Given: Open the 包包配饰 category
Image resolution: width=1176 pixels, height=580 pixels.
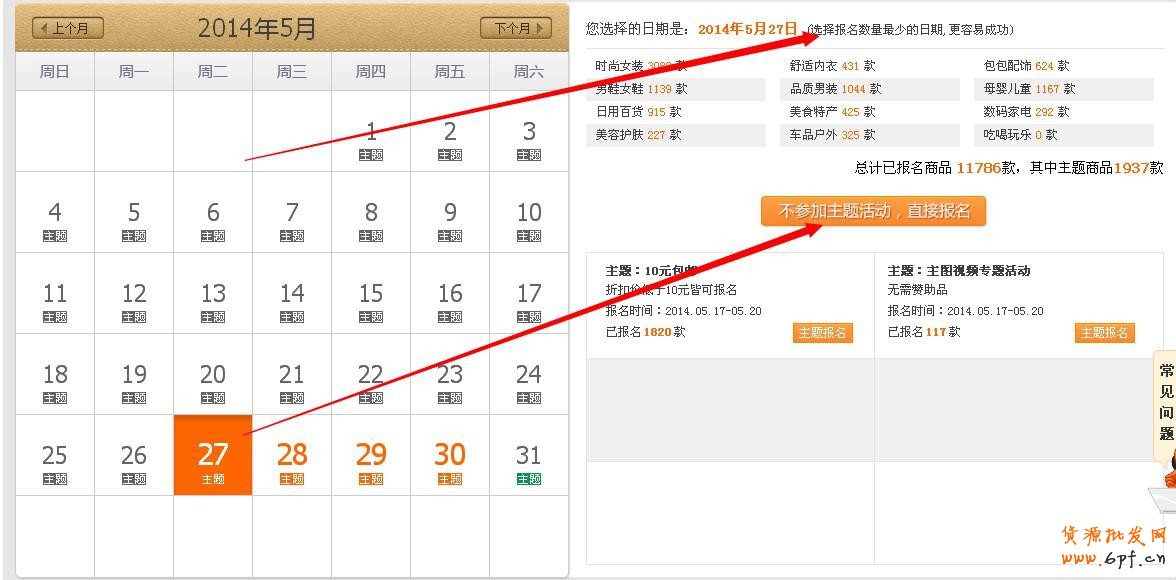Looking at the screenshot, I should 1008,66.
